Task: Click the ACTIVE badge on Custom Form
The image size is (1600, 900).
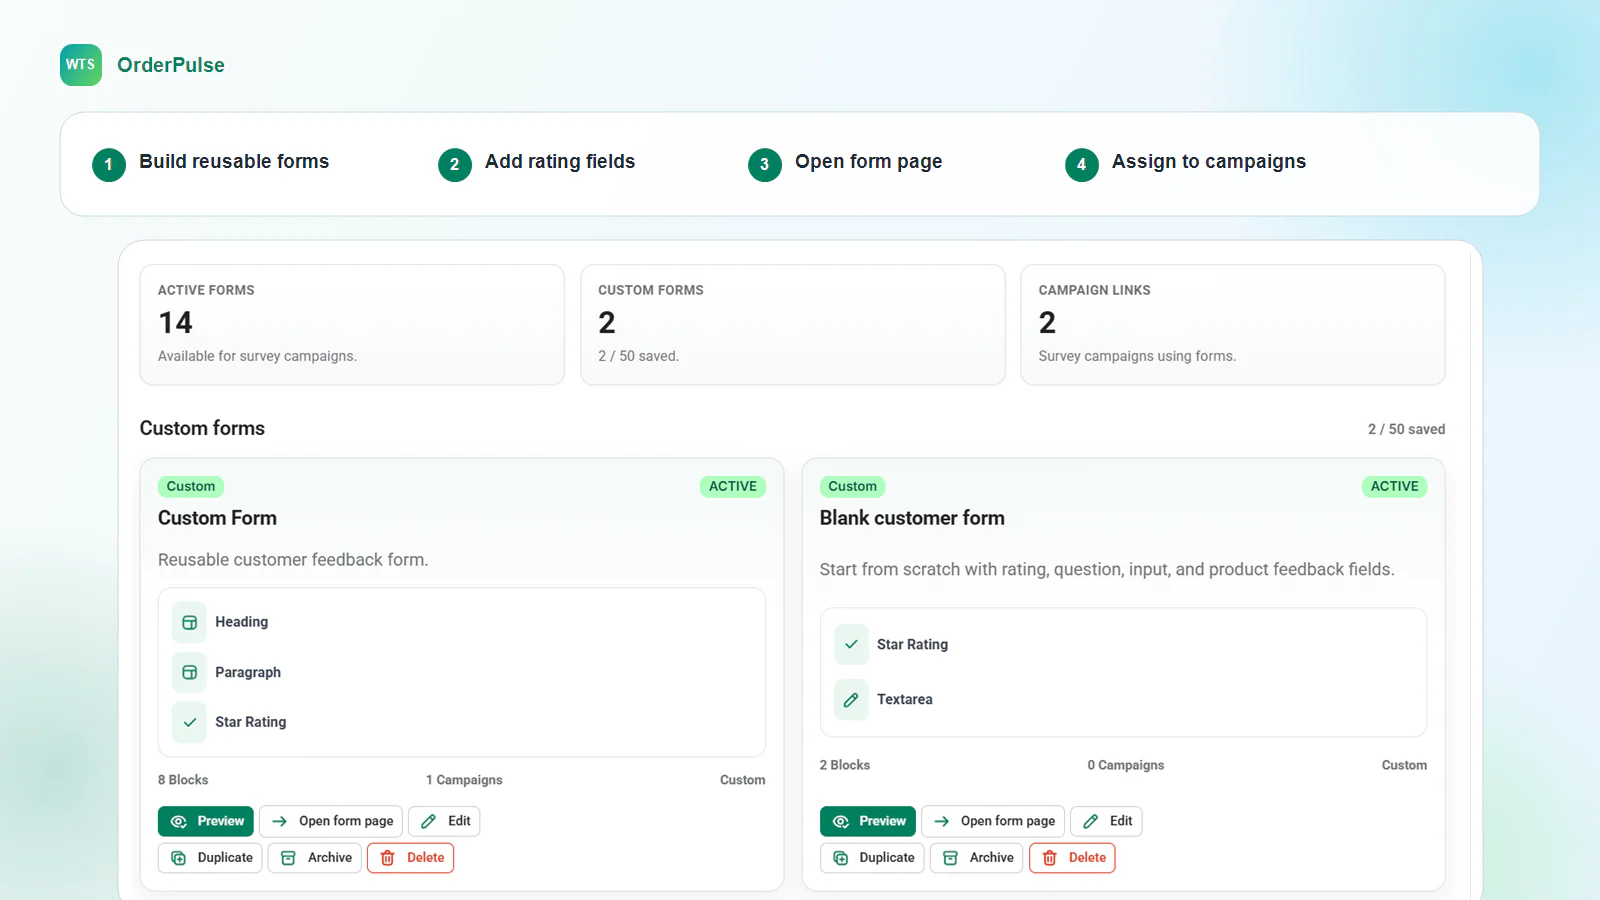Action: [x=733, y=487]
